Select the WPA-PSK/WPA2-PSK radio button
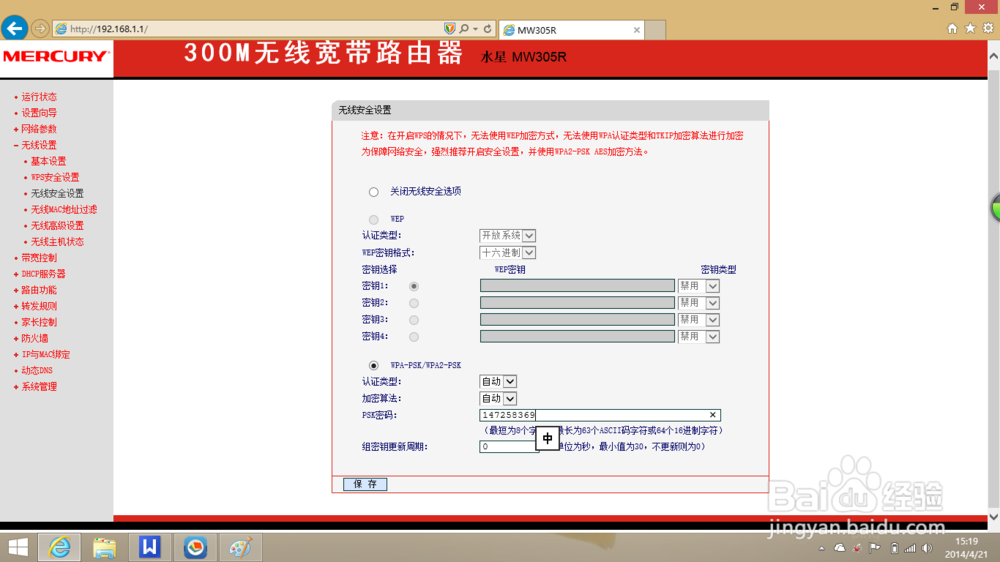 (374, 366)
